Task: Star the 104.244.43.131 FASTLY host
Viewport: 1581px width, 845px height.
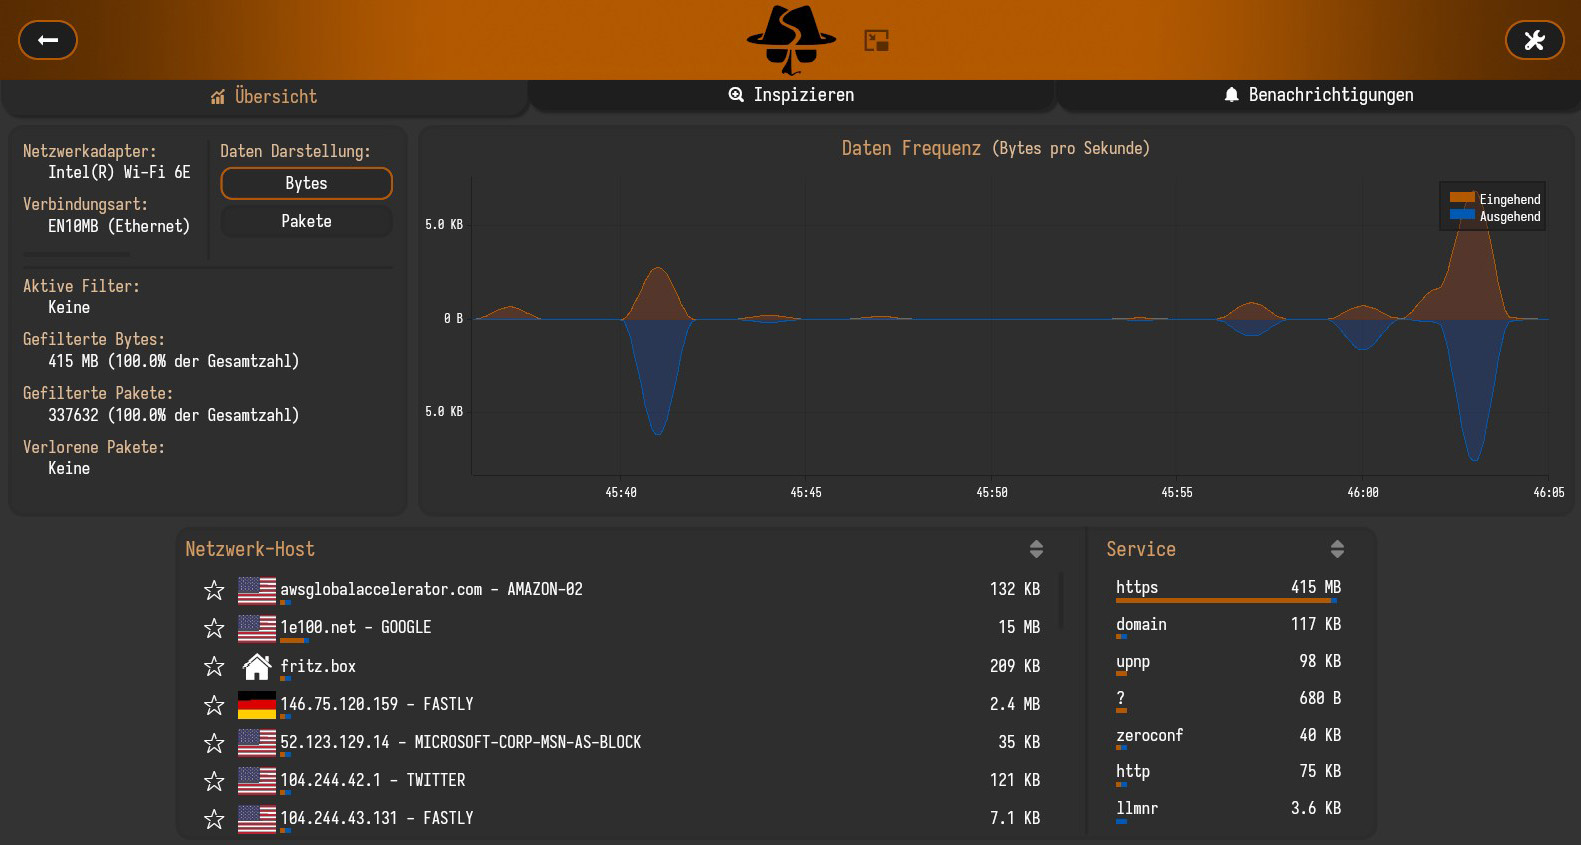Action: tap(214, 819)
